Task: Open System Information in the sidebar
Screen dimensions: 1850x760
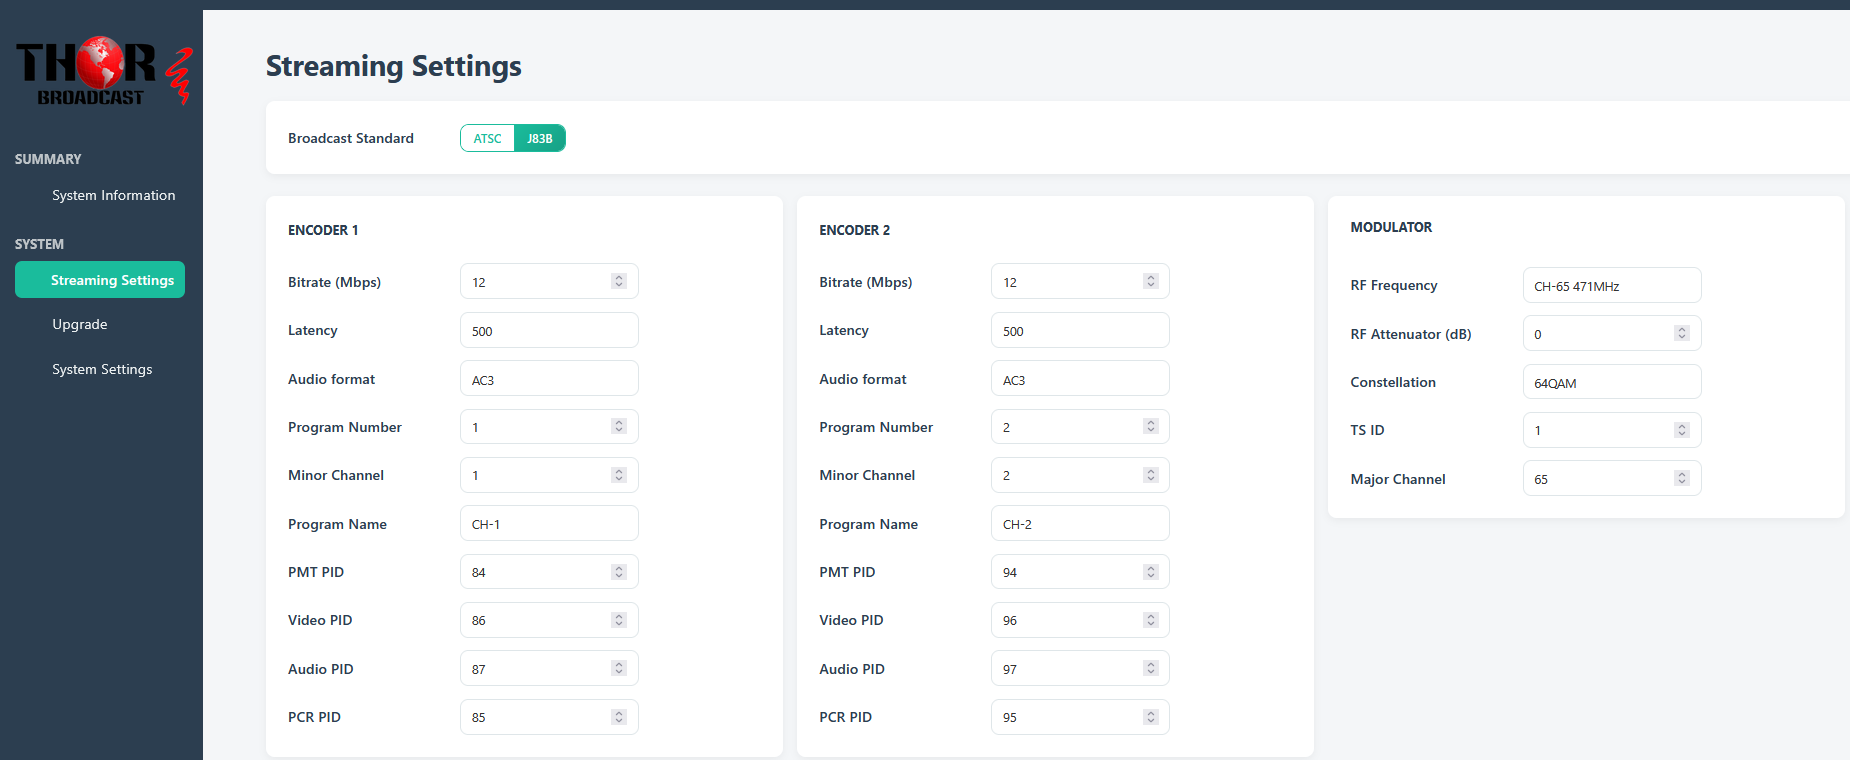Action: click(x=113, y=196)
